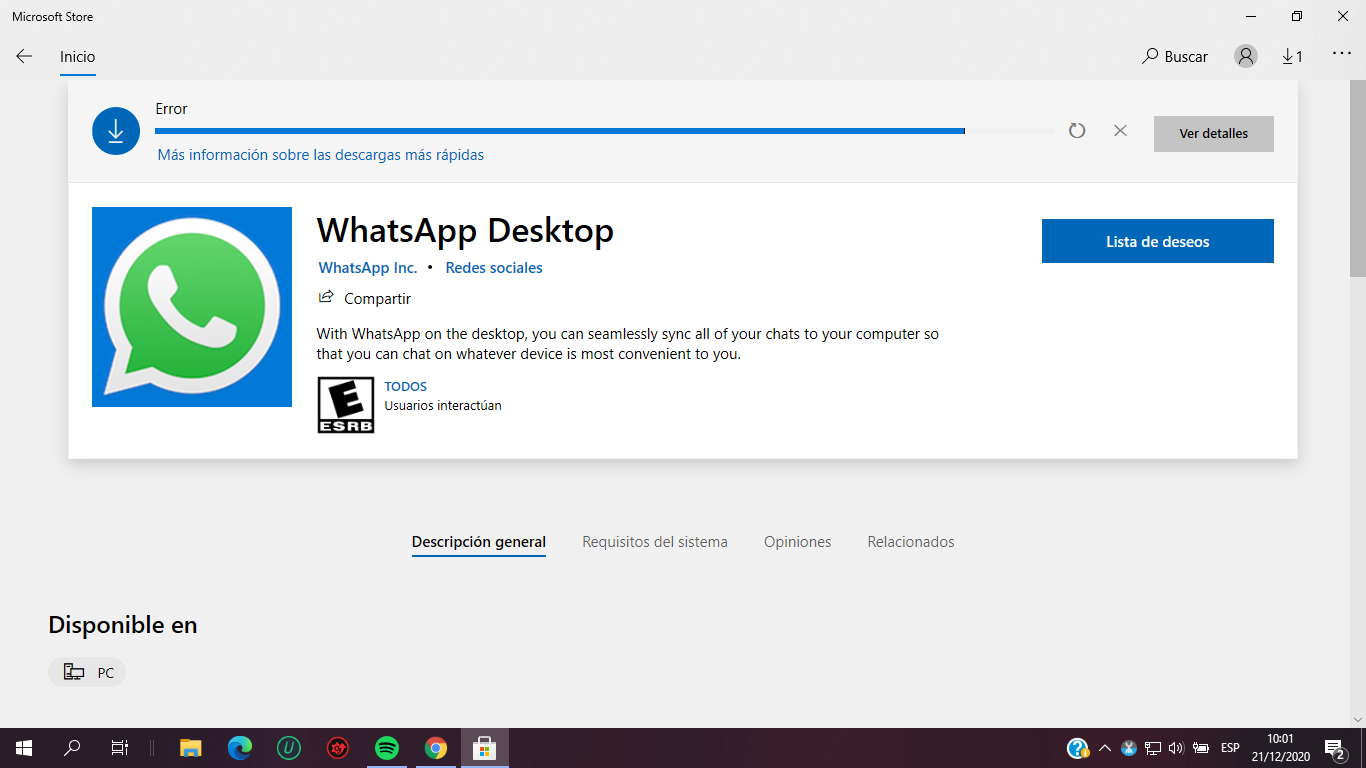Open the notifications action center
The width and height of the screenshot is (1366, 768).
click(1335, 748)
